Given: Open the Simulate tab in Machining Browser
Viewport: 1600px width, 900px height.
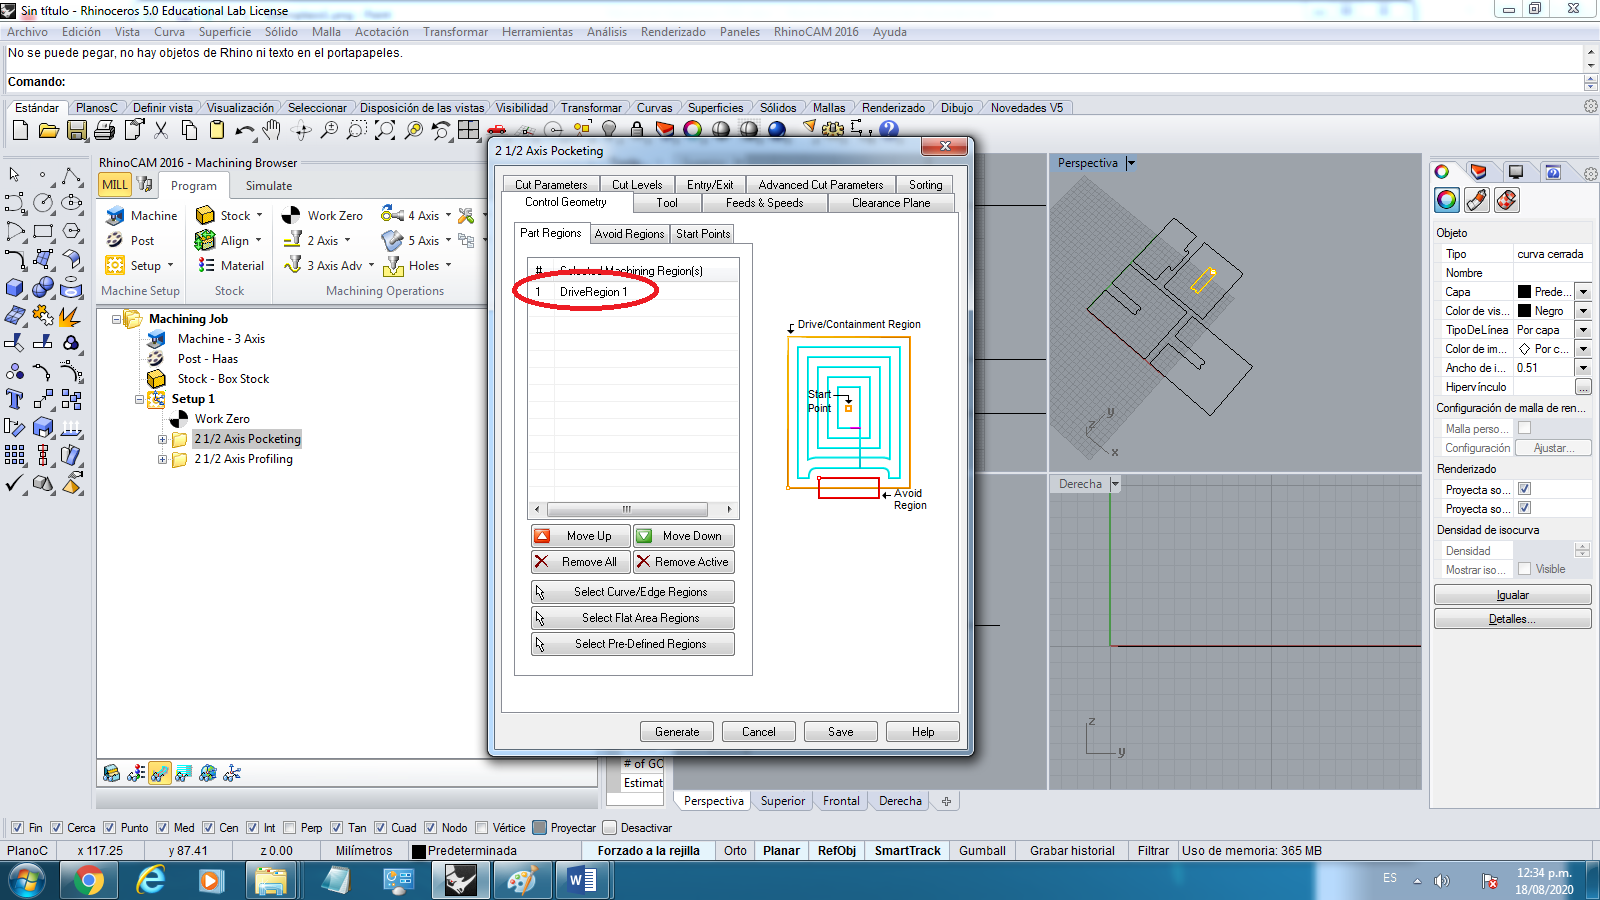Looking at the screenshot, I should pyautogui.click(x=269, y=185).
